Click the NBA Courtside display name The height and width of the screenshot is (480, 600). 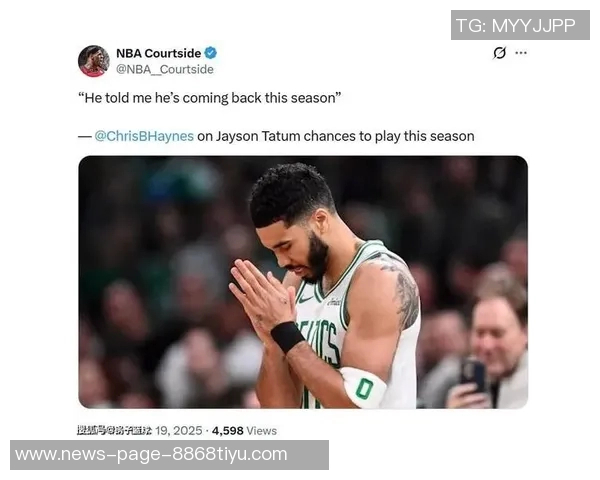pyautogui.click(x=158, y=53)
